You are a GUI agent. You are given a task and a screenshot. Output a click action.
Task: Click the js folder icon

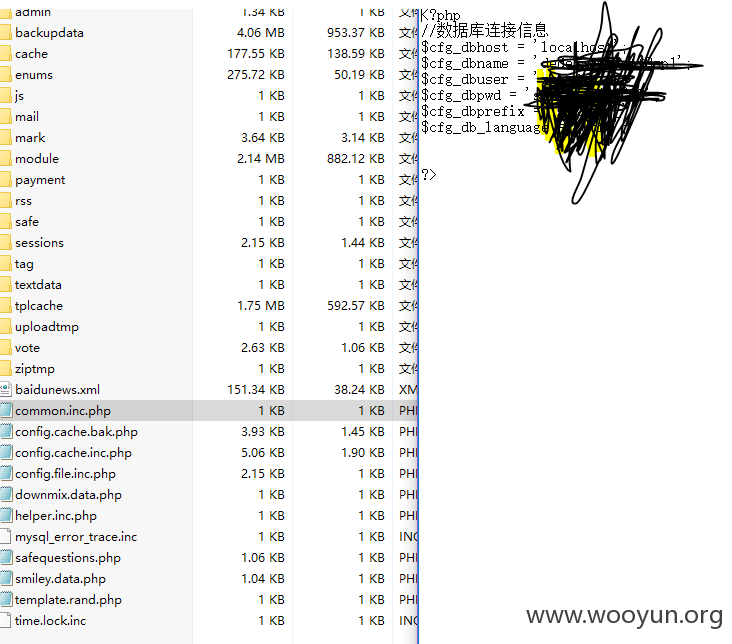pos(5,96)
